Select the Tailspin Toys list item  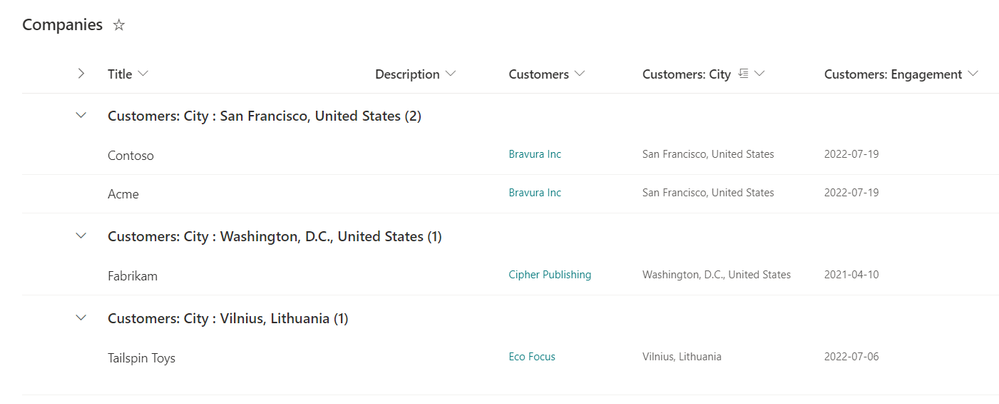point(142,358)
